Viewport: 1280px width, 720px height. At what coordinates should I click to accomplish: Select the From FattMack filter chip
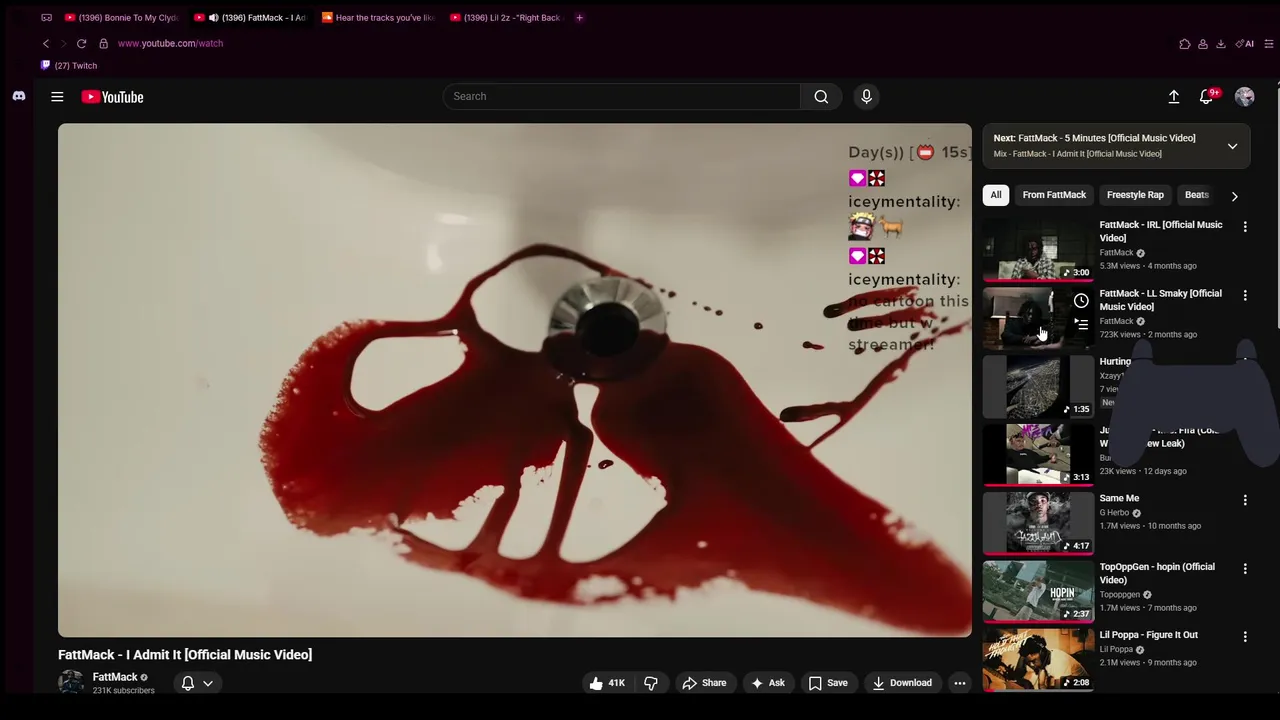[1054, 195]
